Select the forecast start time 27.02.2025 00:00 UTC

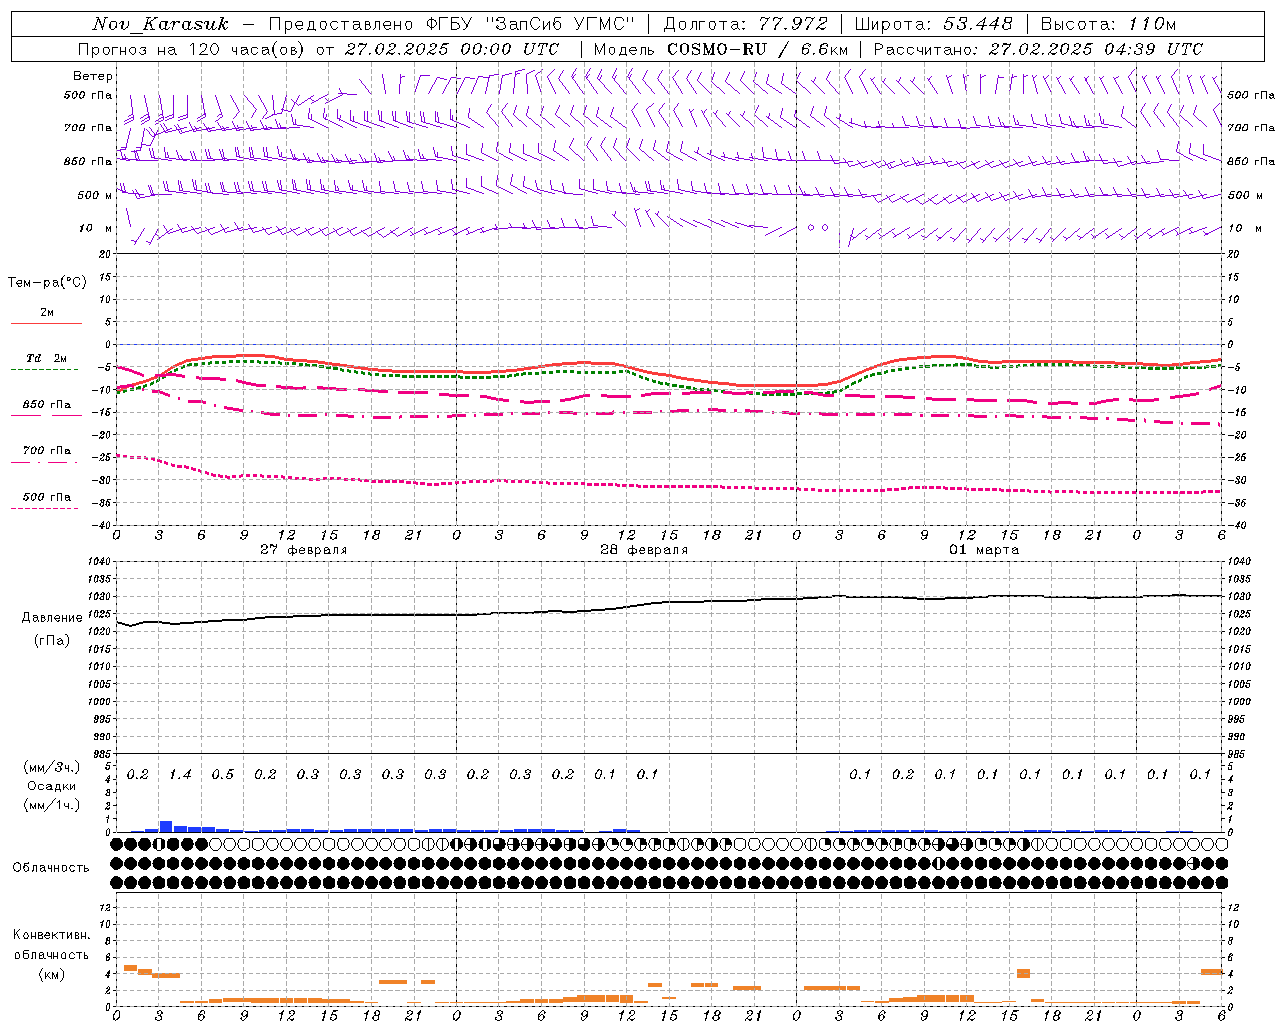point(452,49)
